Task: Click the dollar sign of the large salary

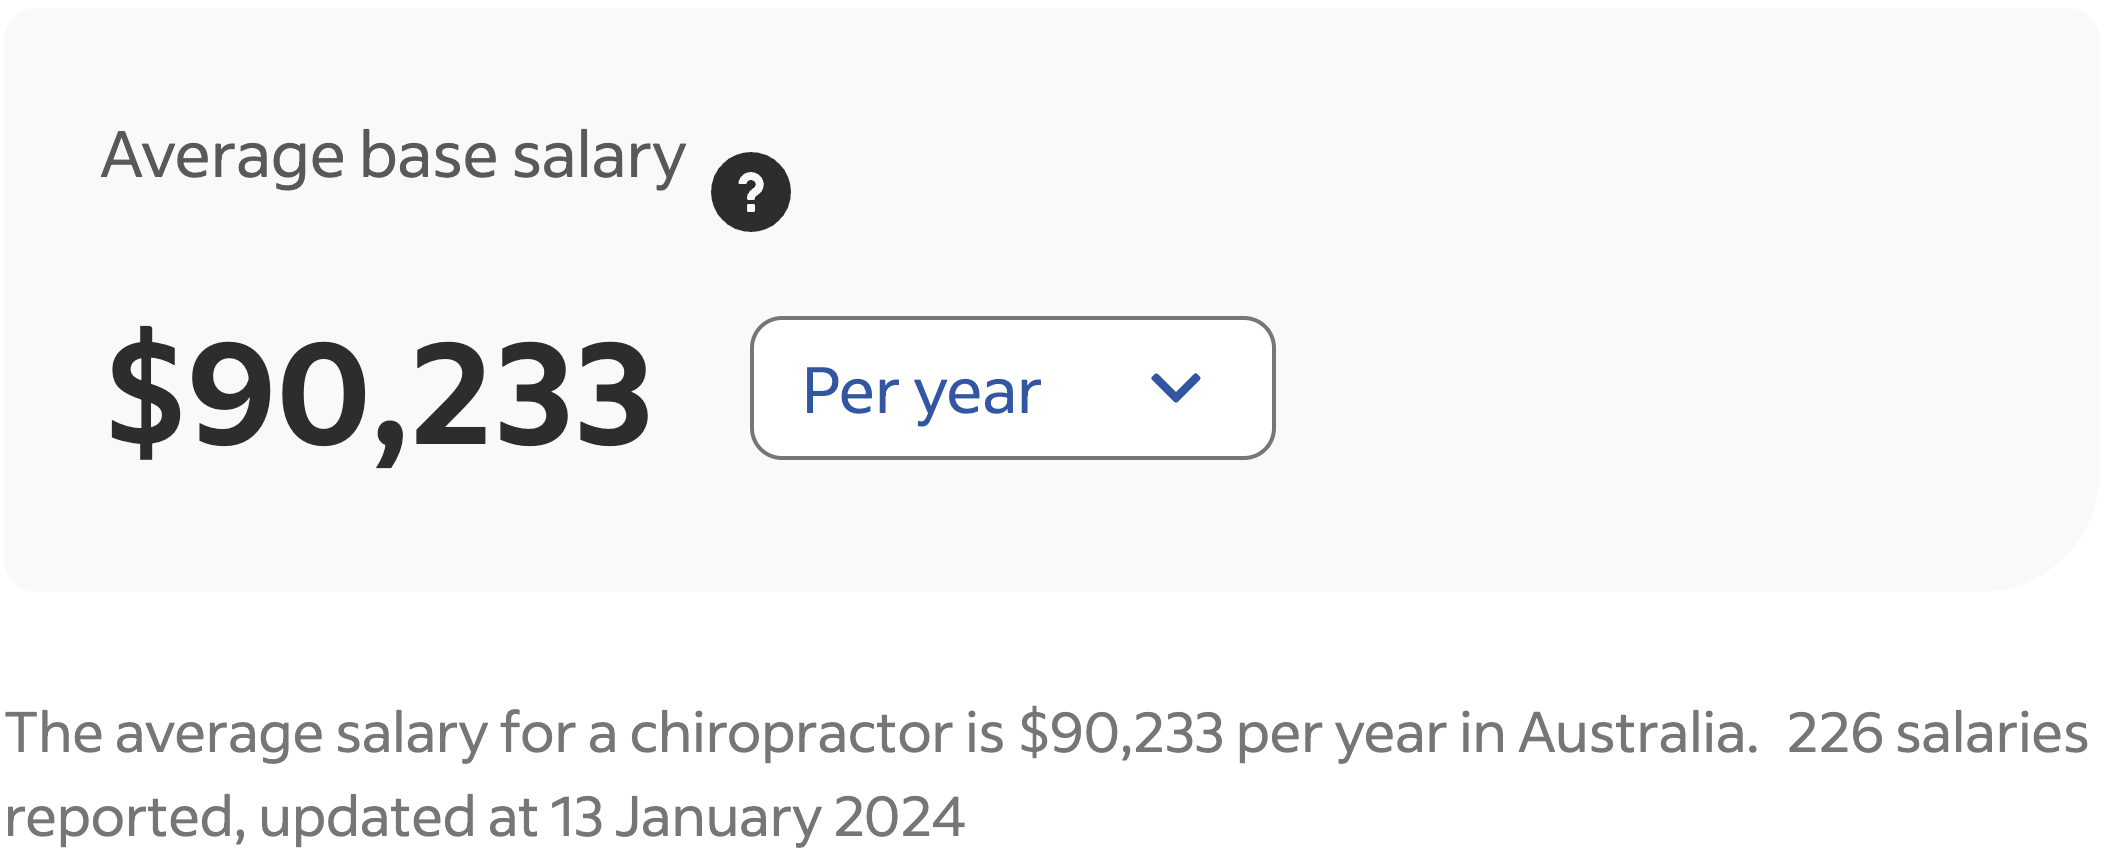Action: (x=146, y=393)
